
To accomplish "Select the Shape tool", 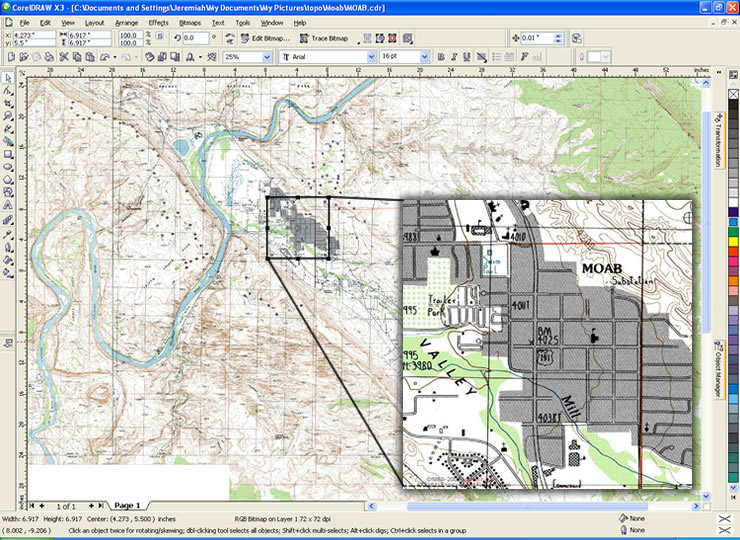I will click(8, 90).
